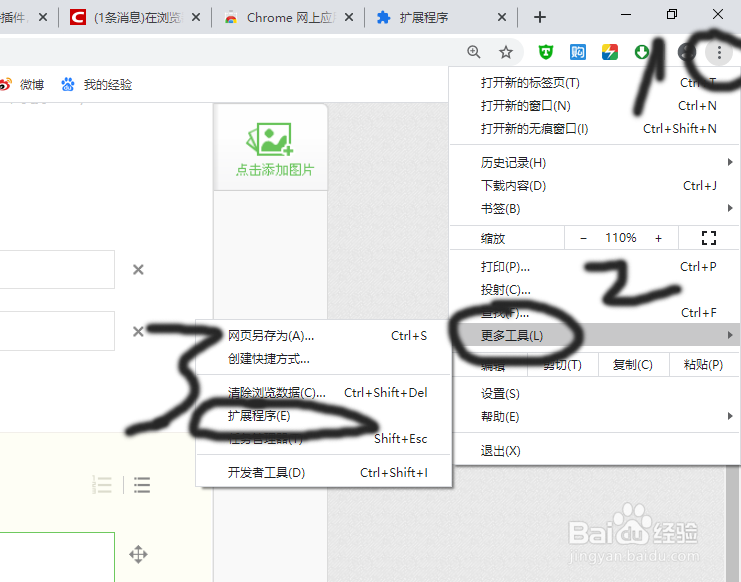This screenshot has width=741, height=582.
Task: Open the 我的经验 bookmark
Action: click(97, 85)
